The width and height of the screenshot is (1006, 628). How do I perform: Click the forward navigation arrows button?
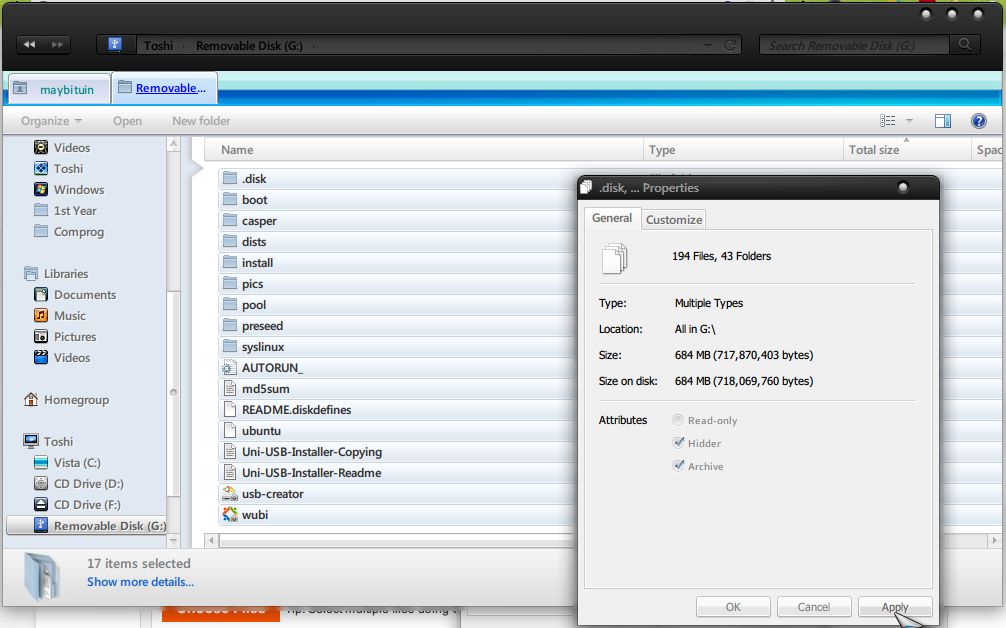click(57, 44)
